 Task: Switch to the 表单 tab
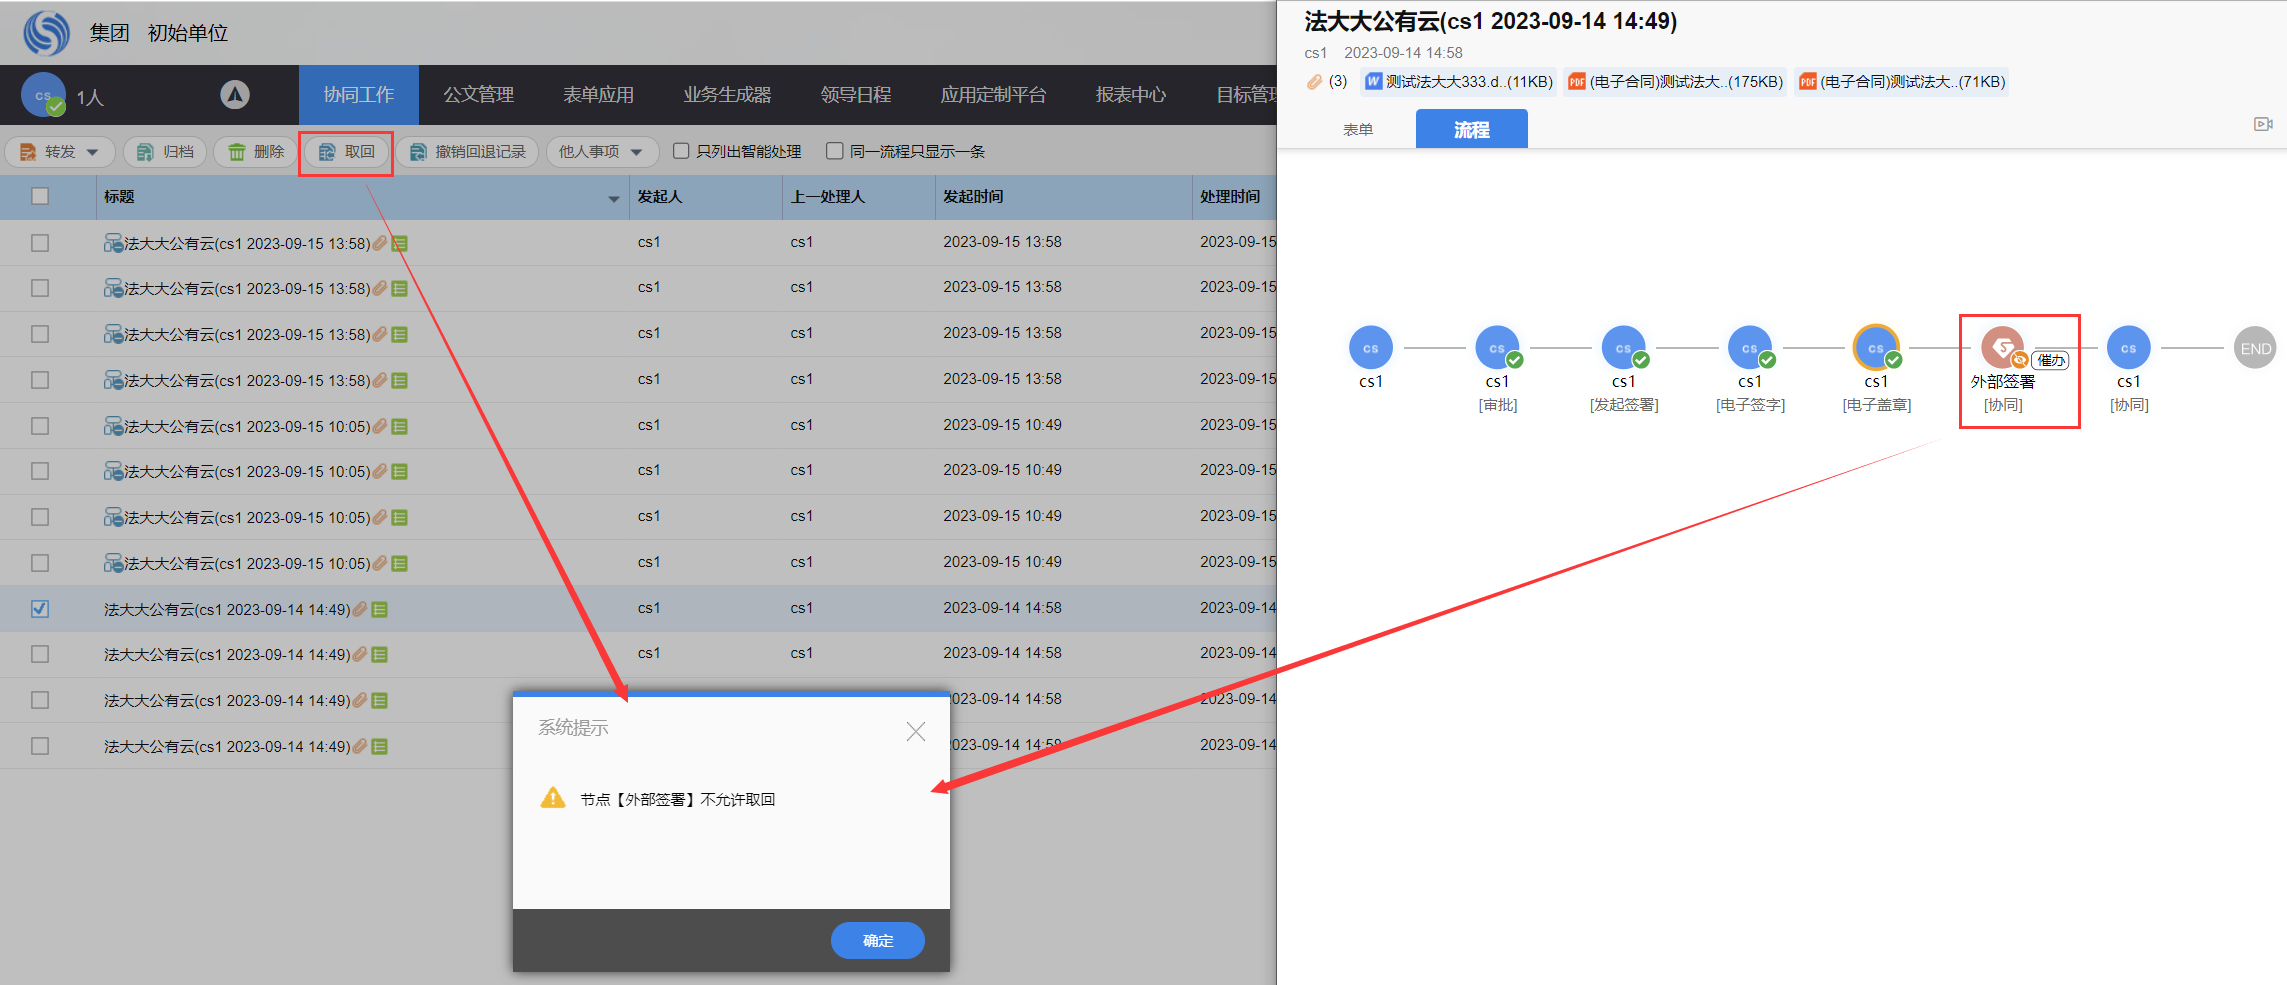[x=1357, y=130]
